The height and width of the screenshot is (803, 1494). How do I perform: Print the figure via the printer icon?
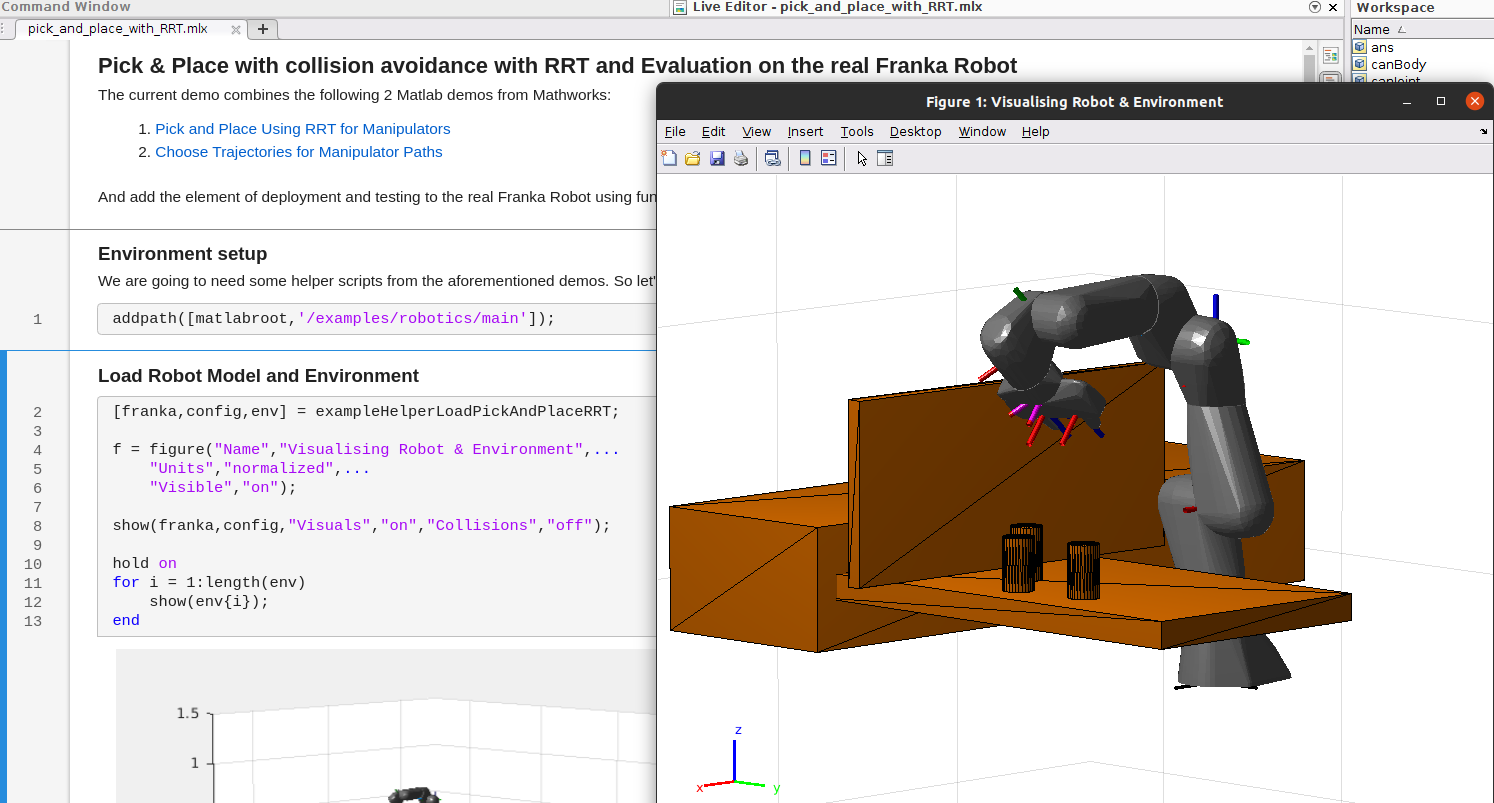740,157
